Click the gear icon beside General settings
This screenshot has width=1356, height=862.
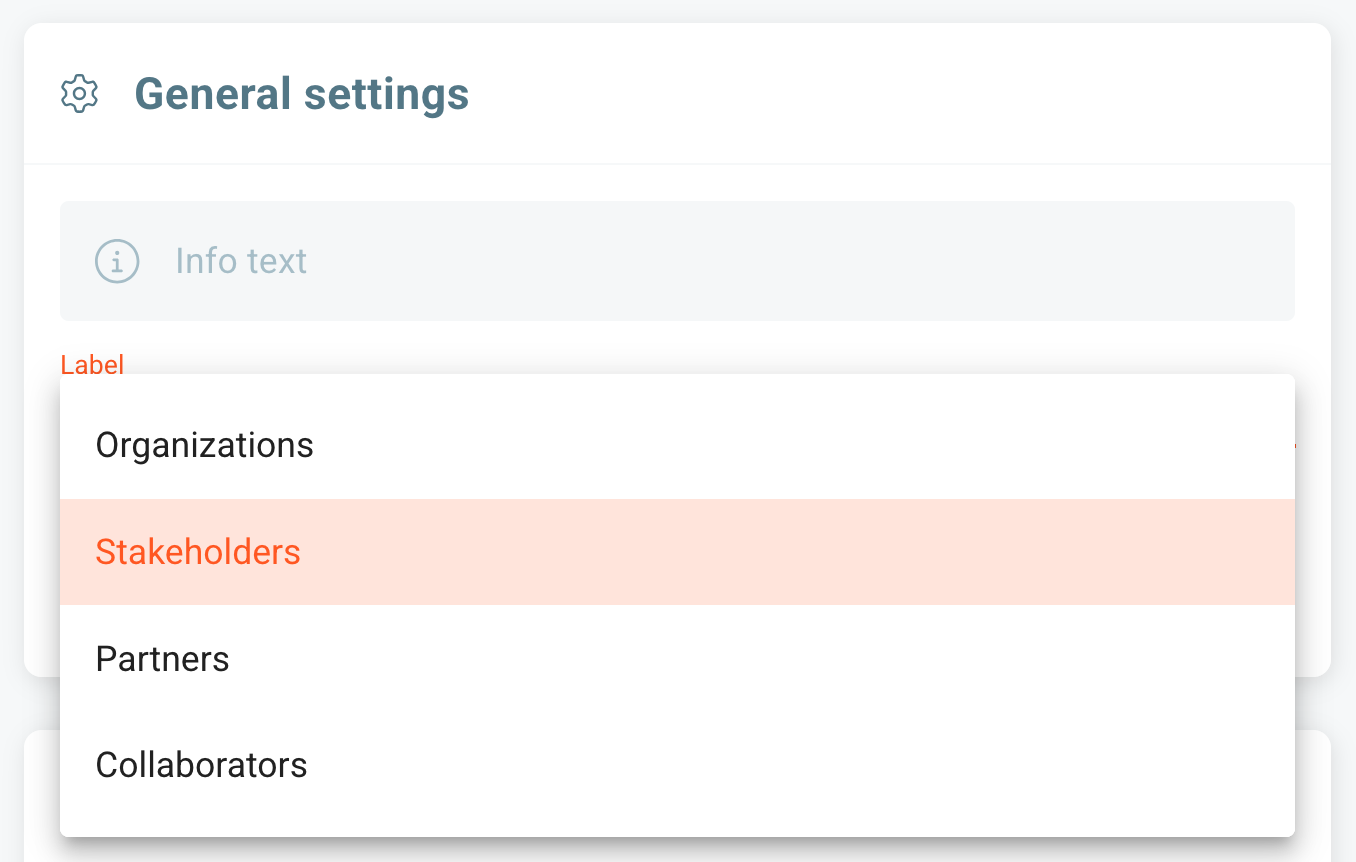click(79, 94)
